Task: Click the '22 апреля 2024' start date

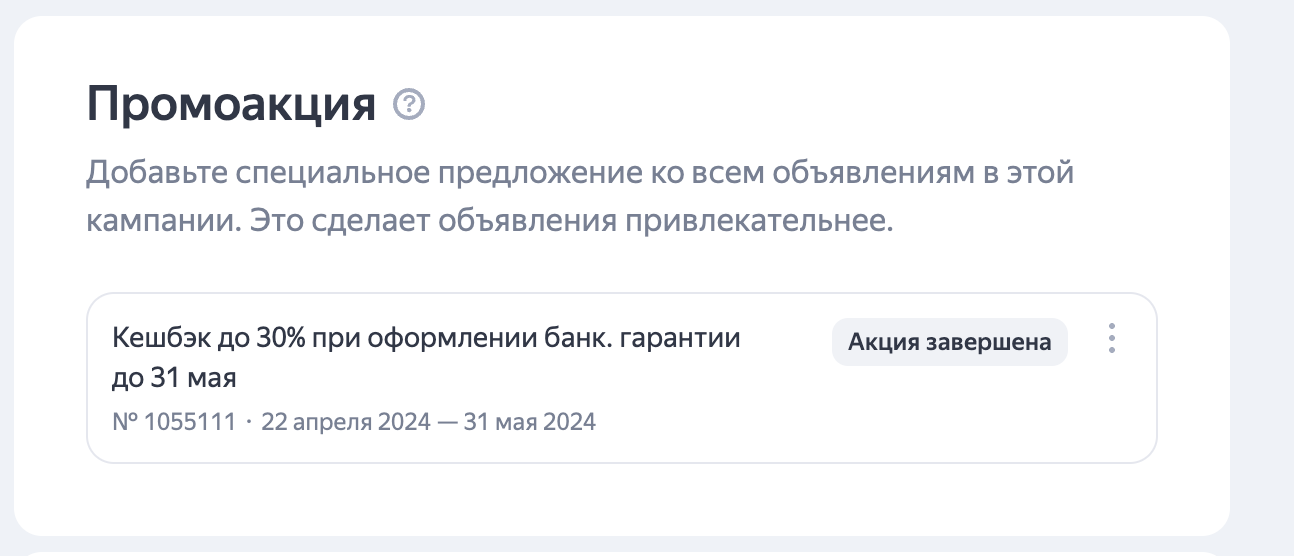Action: click(x=344, y=422)
